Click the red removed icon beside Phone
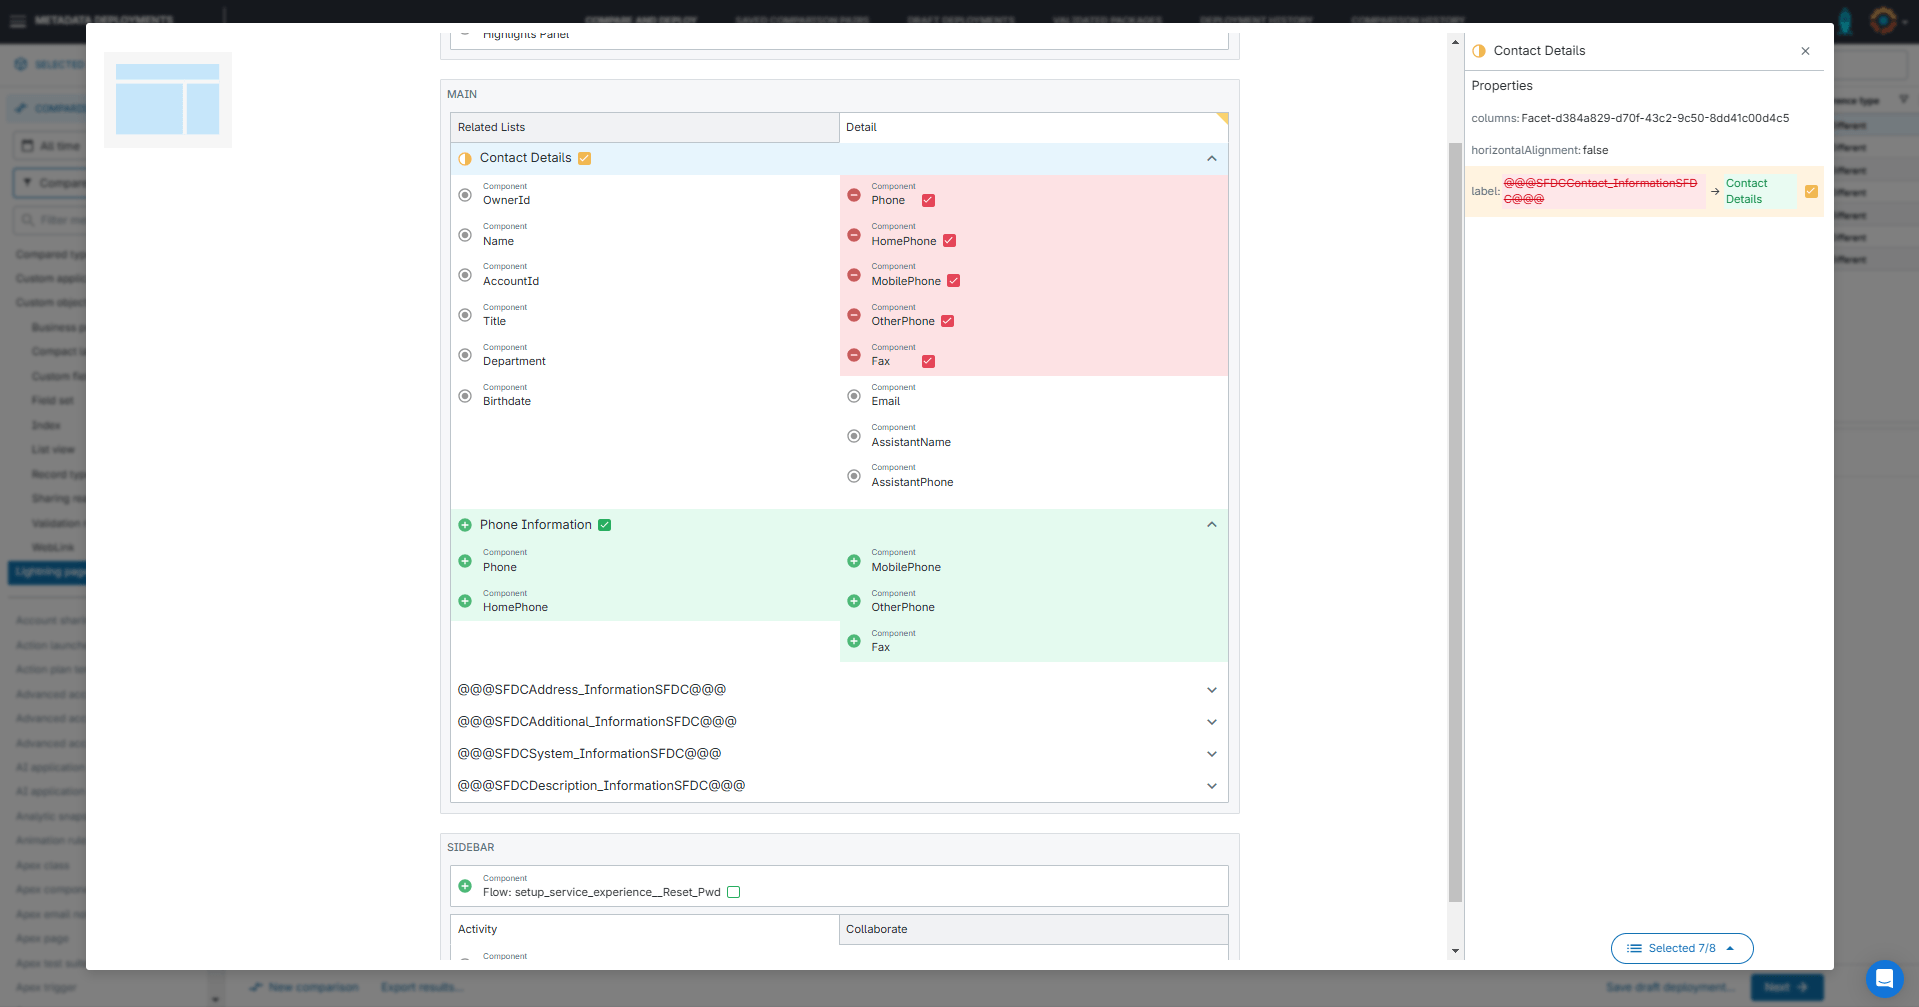This screenshot has height=1007, width=1919. (854, 195)
